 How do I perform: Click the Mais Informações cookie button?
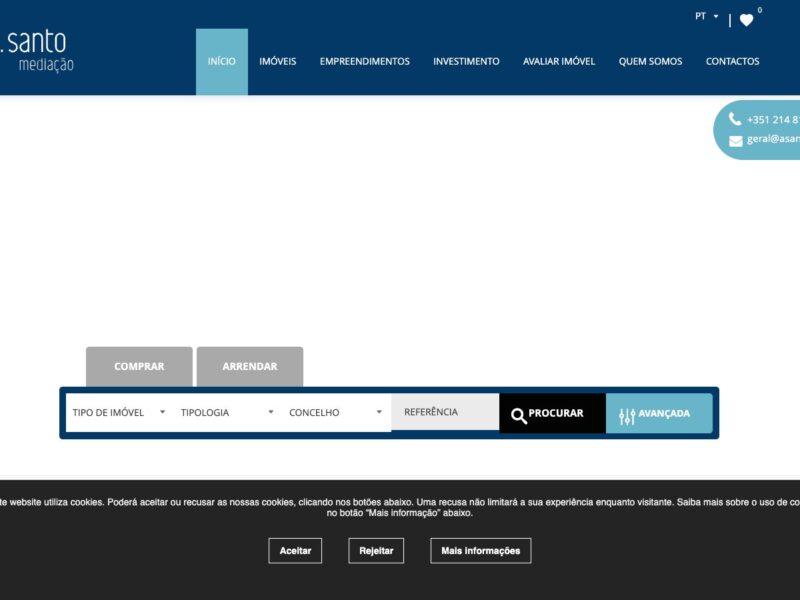(481, 551)
